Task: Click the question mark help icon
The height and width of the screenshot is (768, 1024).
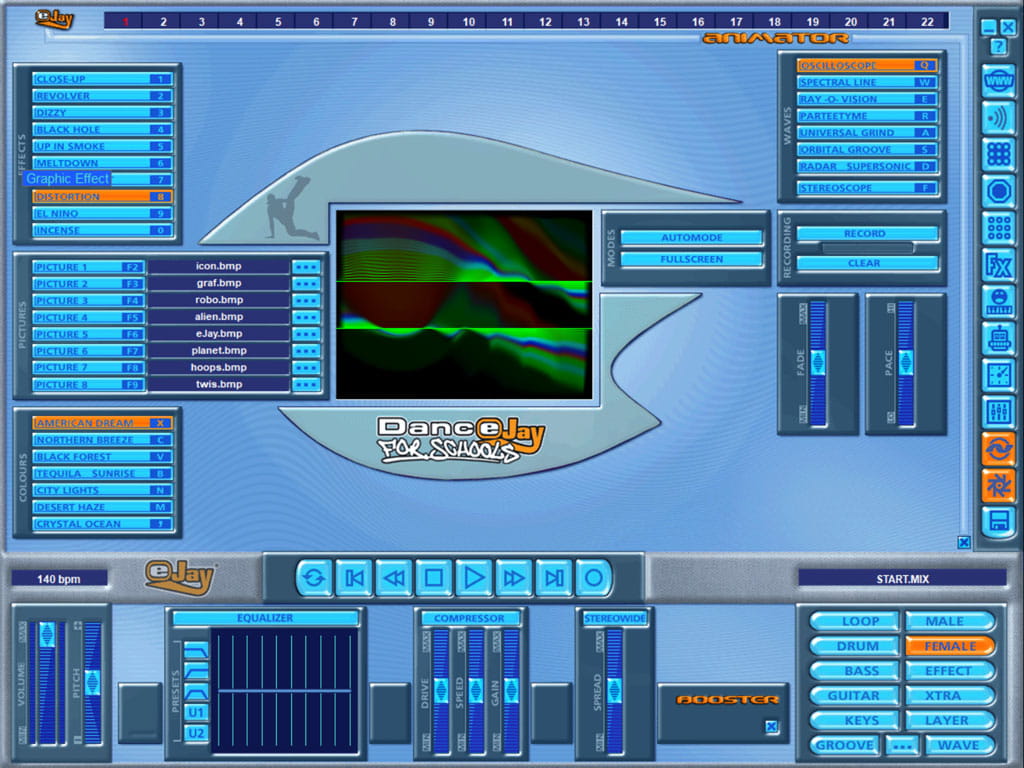Action: coord(998,47)
